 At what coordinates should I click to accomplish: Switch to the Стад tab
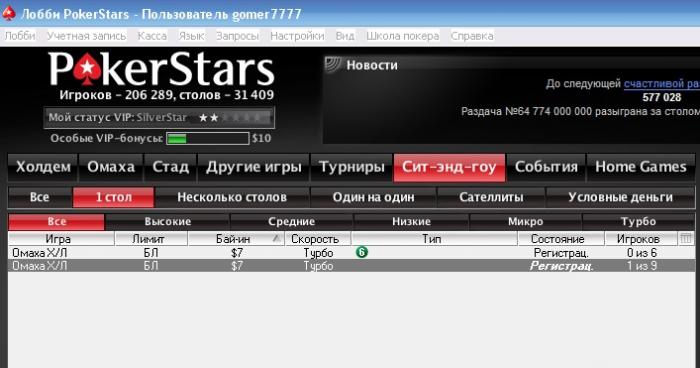(170, 167)
